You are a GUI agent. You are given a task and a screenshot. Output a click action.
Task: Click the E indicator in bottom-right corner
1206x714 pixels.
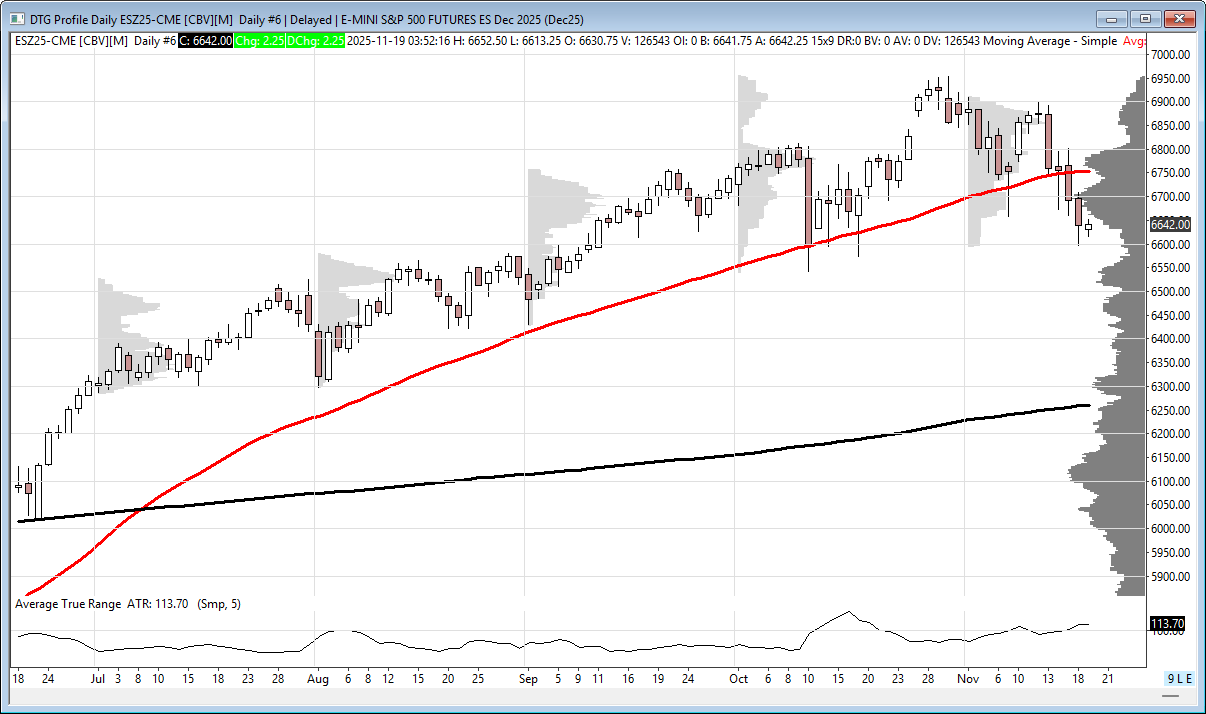pos(1189,679)
